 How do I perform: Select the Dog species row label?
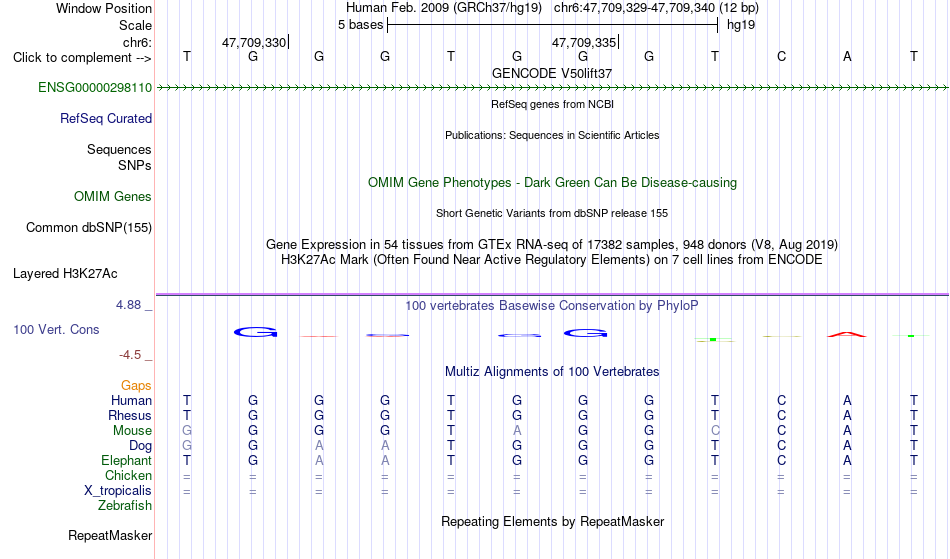point(140,446)
